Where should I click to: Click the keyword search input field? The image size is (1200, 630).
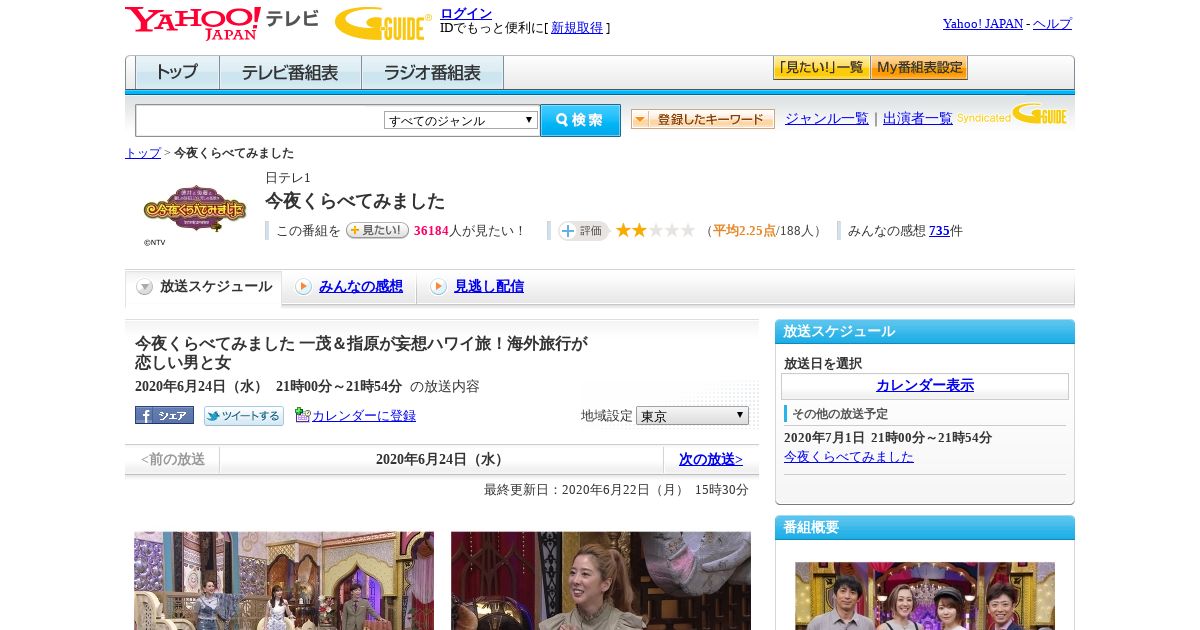tap(259, 120)
